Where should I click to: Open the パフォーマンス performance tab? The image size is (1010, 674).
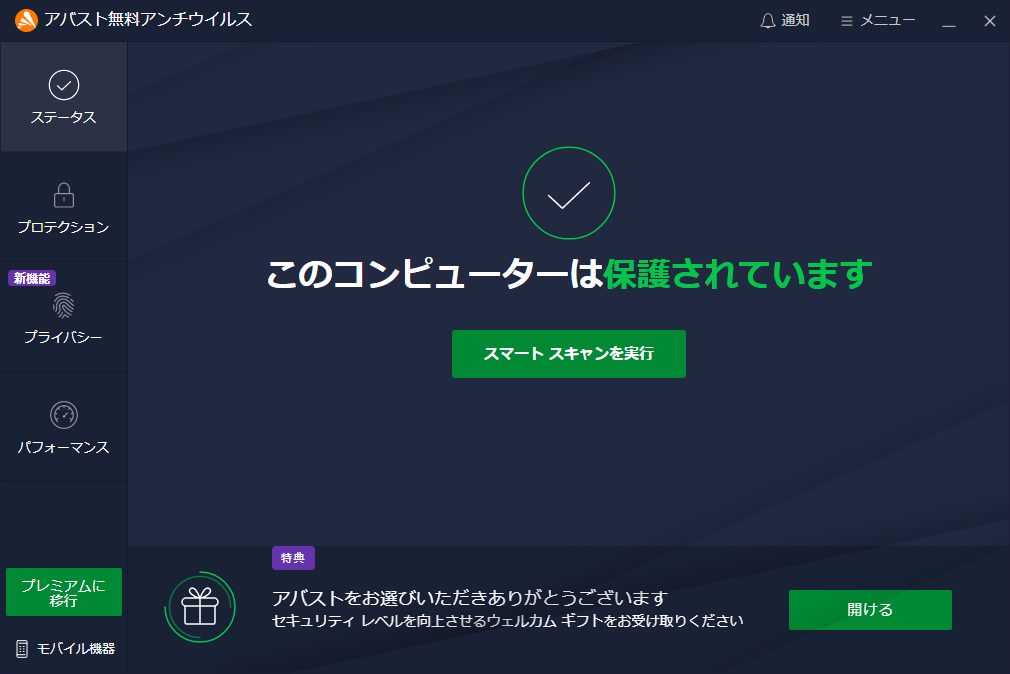point(64,427)
